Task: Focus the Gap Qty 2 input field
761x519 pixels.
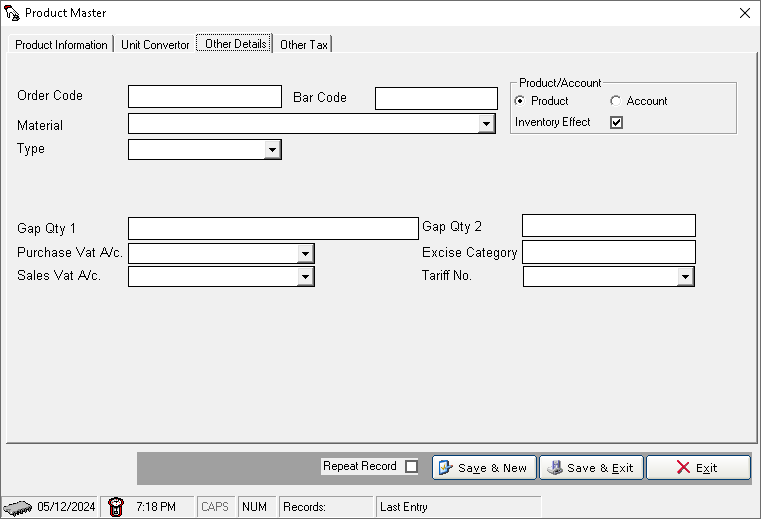Action: click(x=609, y=226)
